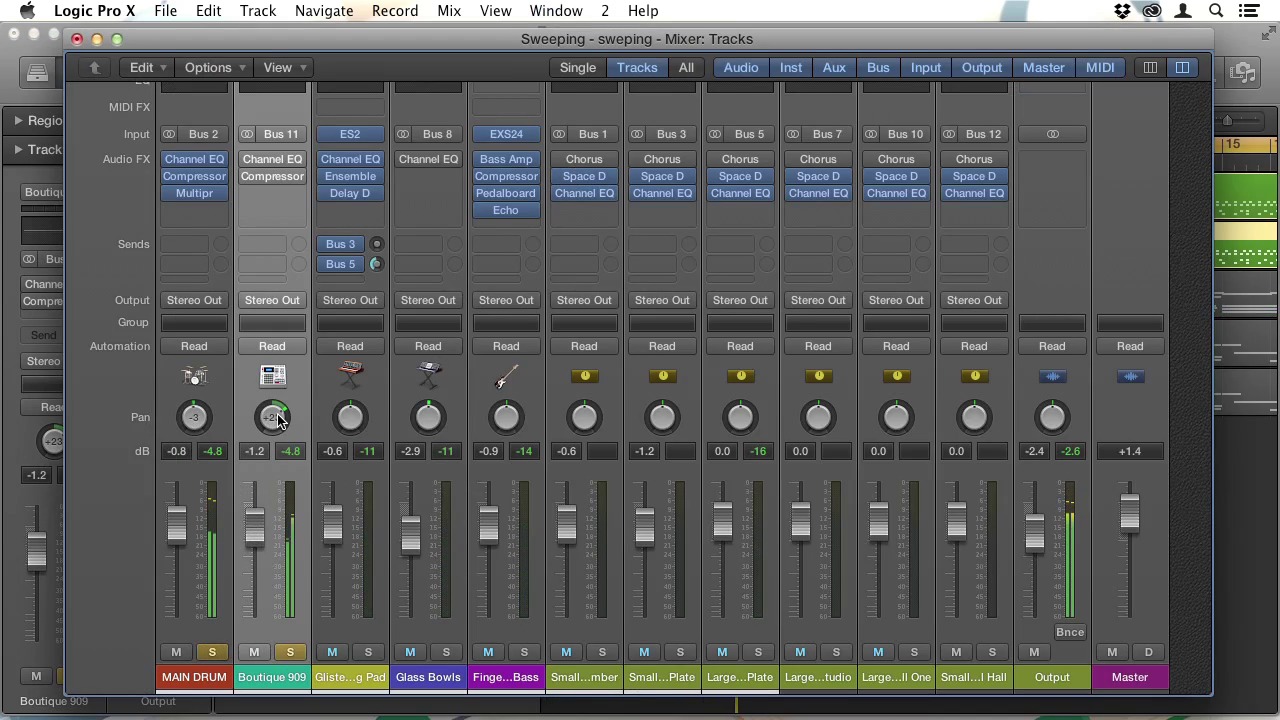The height and width of the screenshot is (720, 1280).
Task: Click the mixer back arrow icon
Action: coord(94,68)
